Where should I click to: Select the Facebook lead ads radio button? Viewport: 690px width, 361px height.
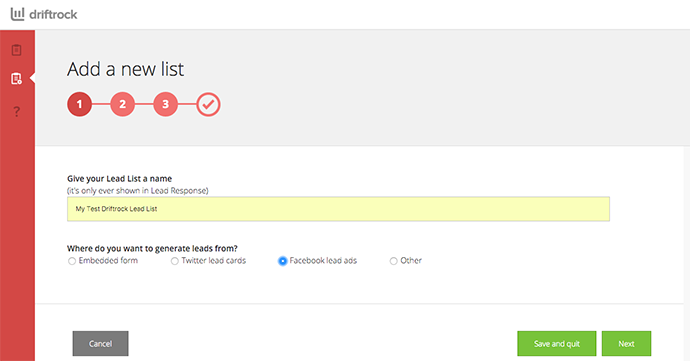click(x=283, y=261)
